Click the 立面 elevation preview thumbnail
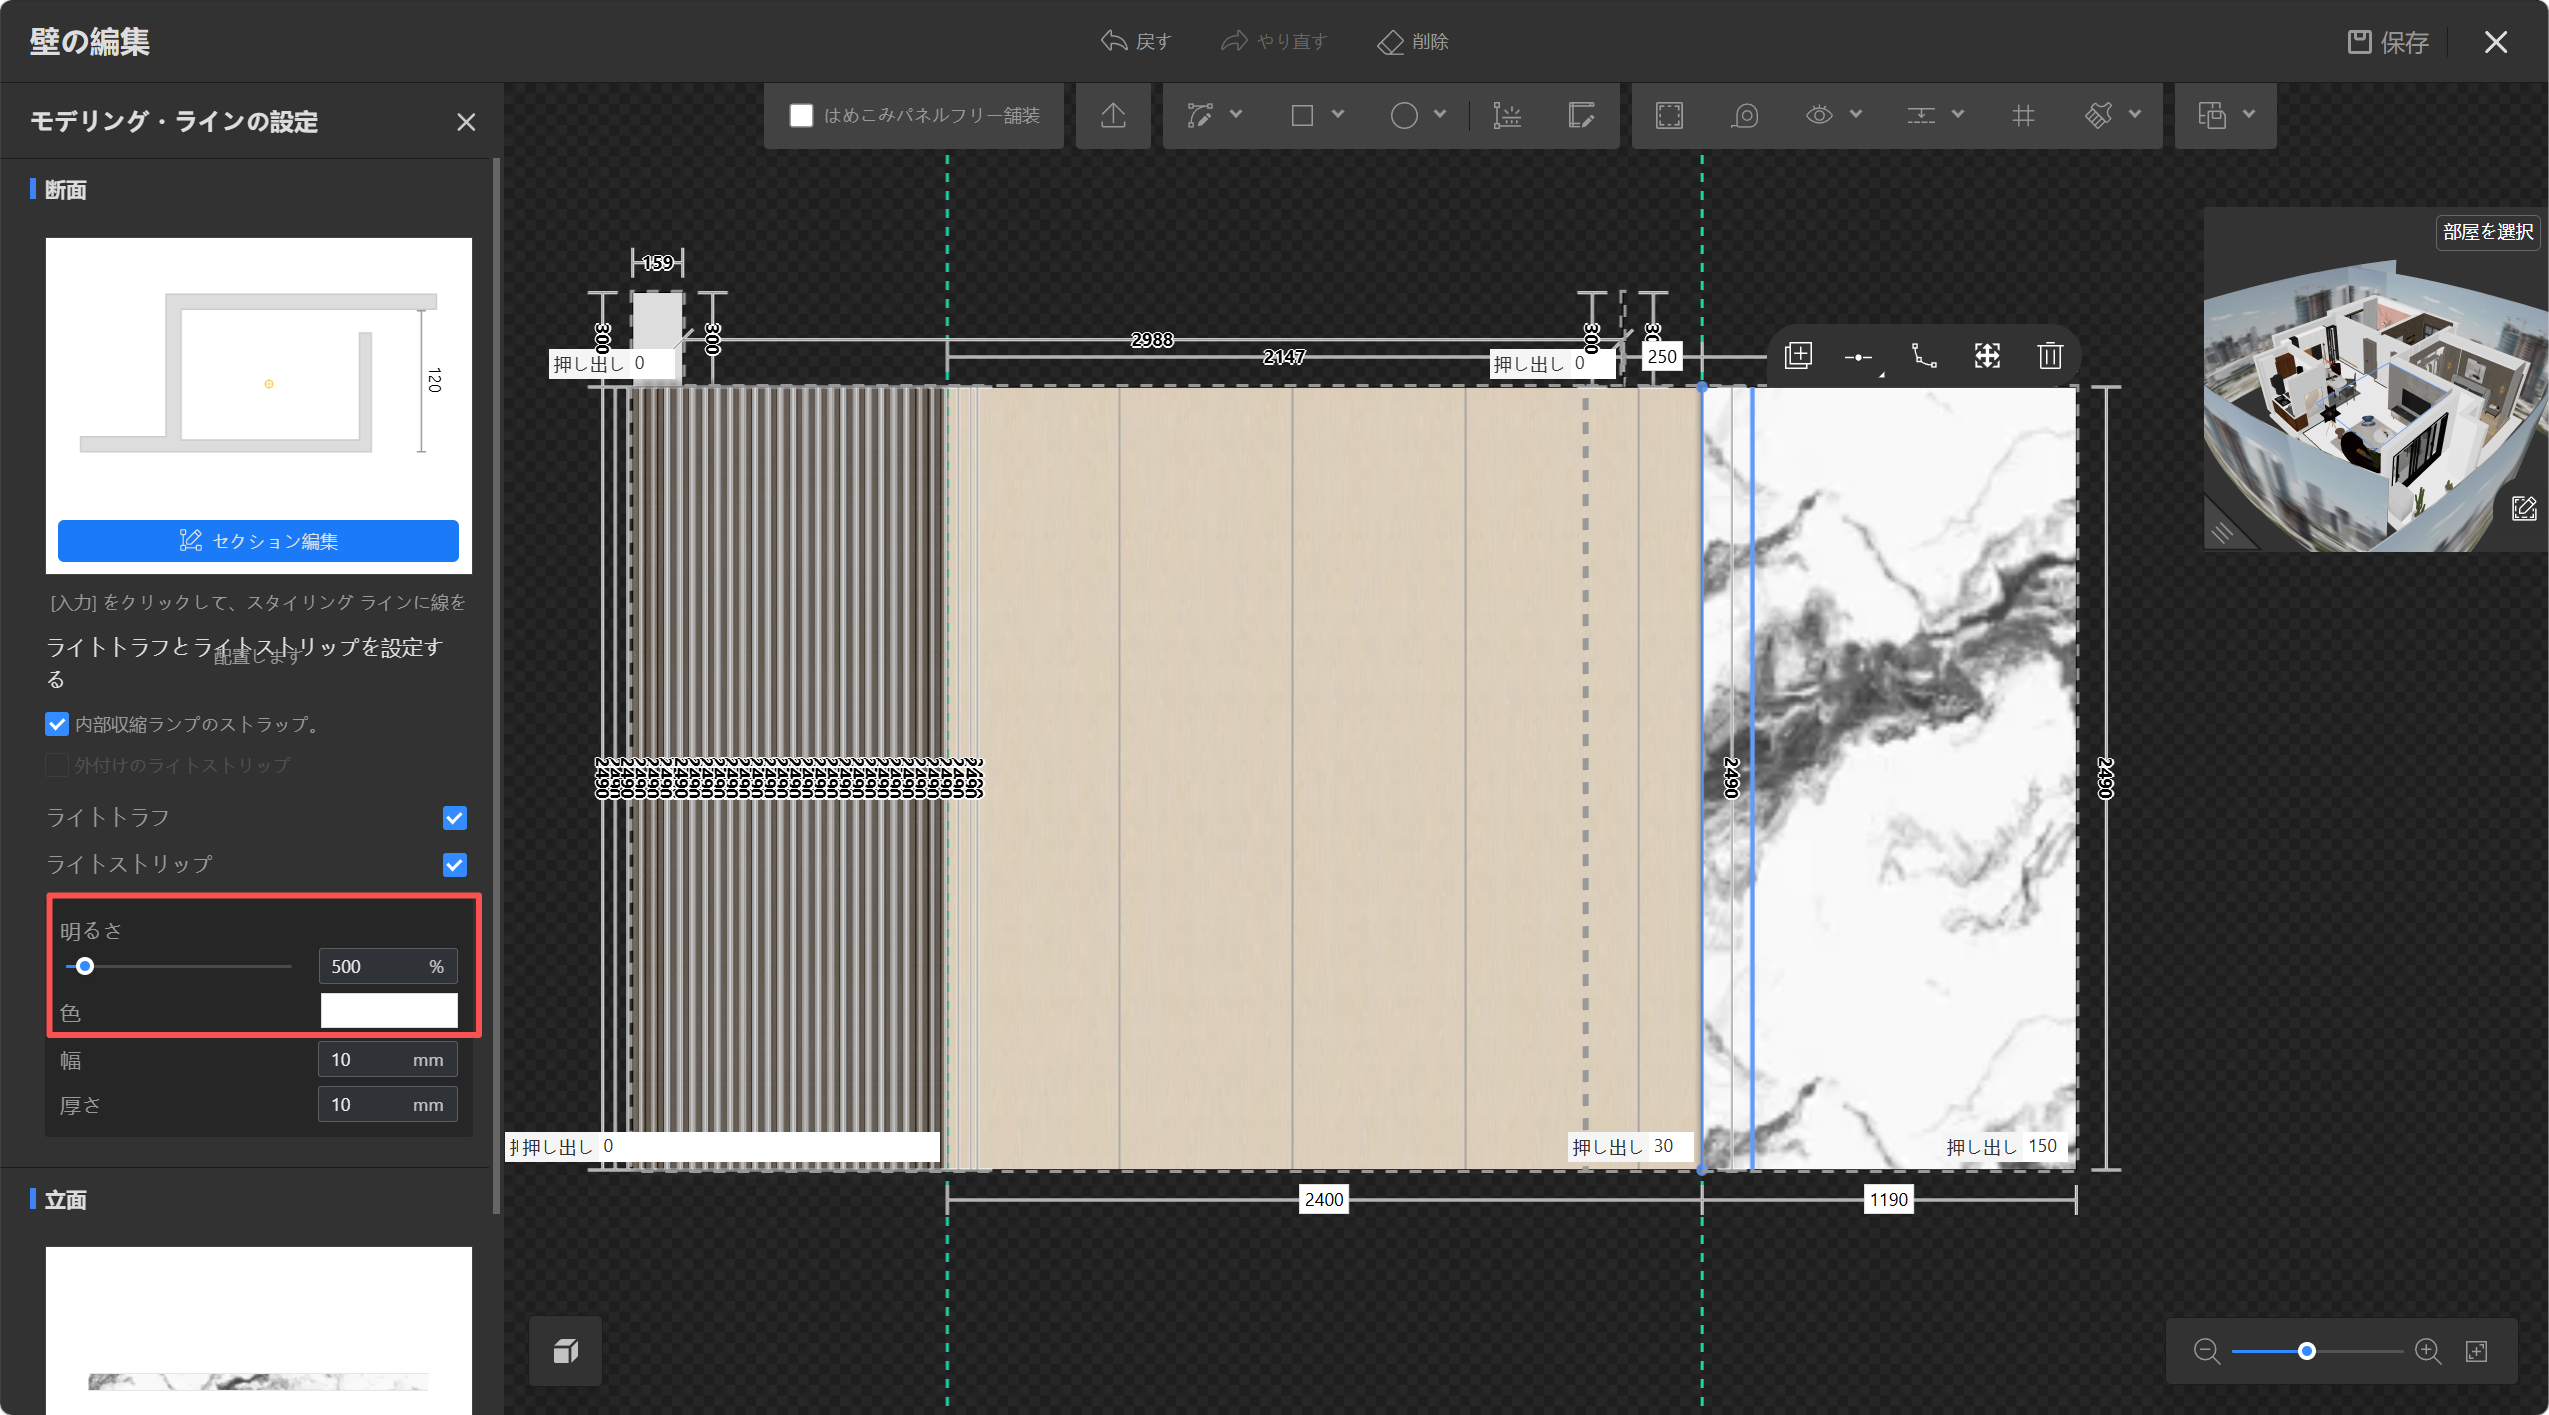 tap(258, 1330)
